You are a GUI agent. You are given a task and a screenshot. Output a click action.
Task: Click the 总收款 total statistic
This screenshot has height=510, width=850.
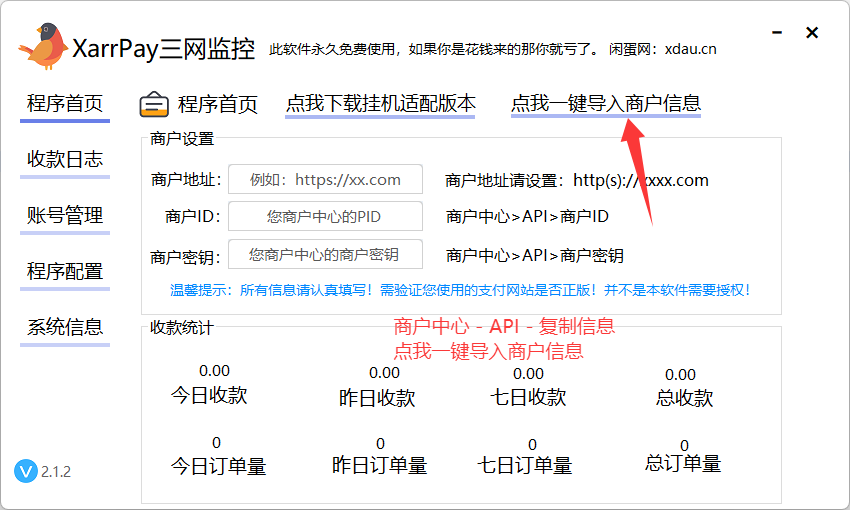(x=680, y=375)
